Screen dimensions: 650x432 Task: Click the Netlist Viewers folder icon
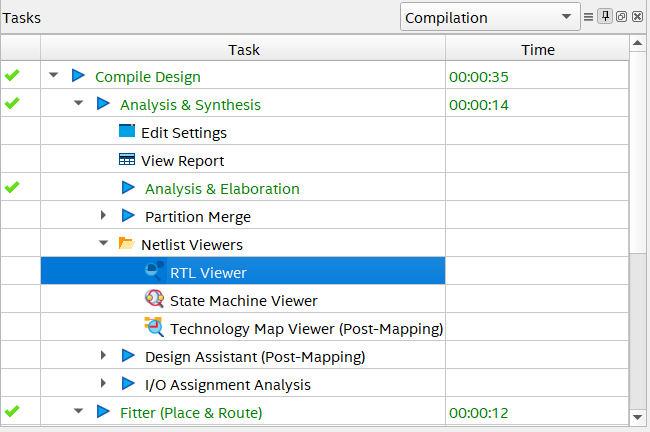tap(127, 244)
